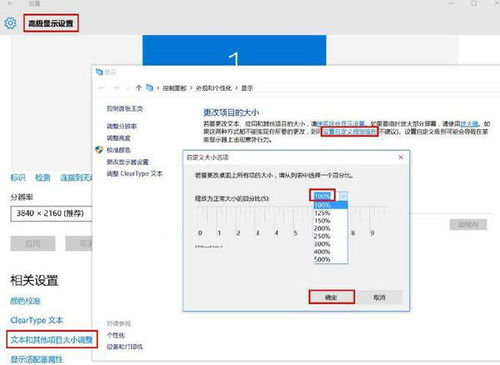Open 颜色校准 under related settings
This screenshot has width=500, height=365.
pos(25,301)
